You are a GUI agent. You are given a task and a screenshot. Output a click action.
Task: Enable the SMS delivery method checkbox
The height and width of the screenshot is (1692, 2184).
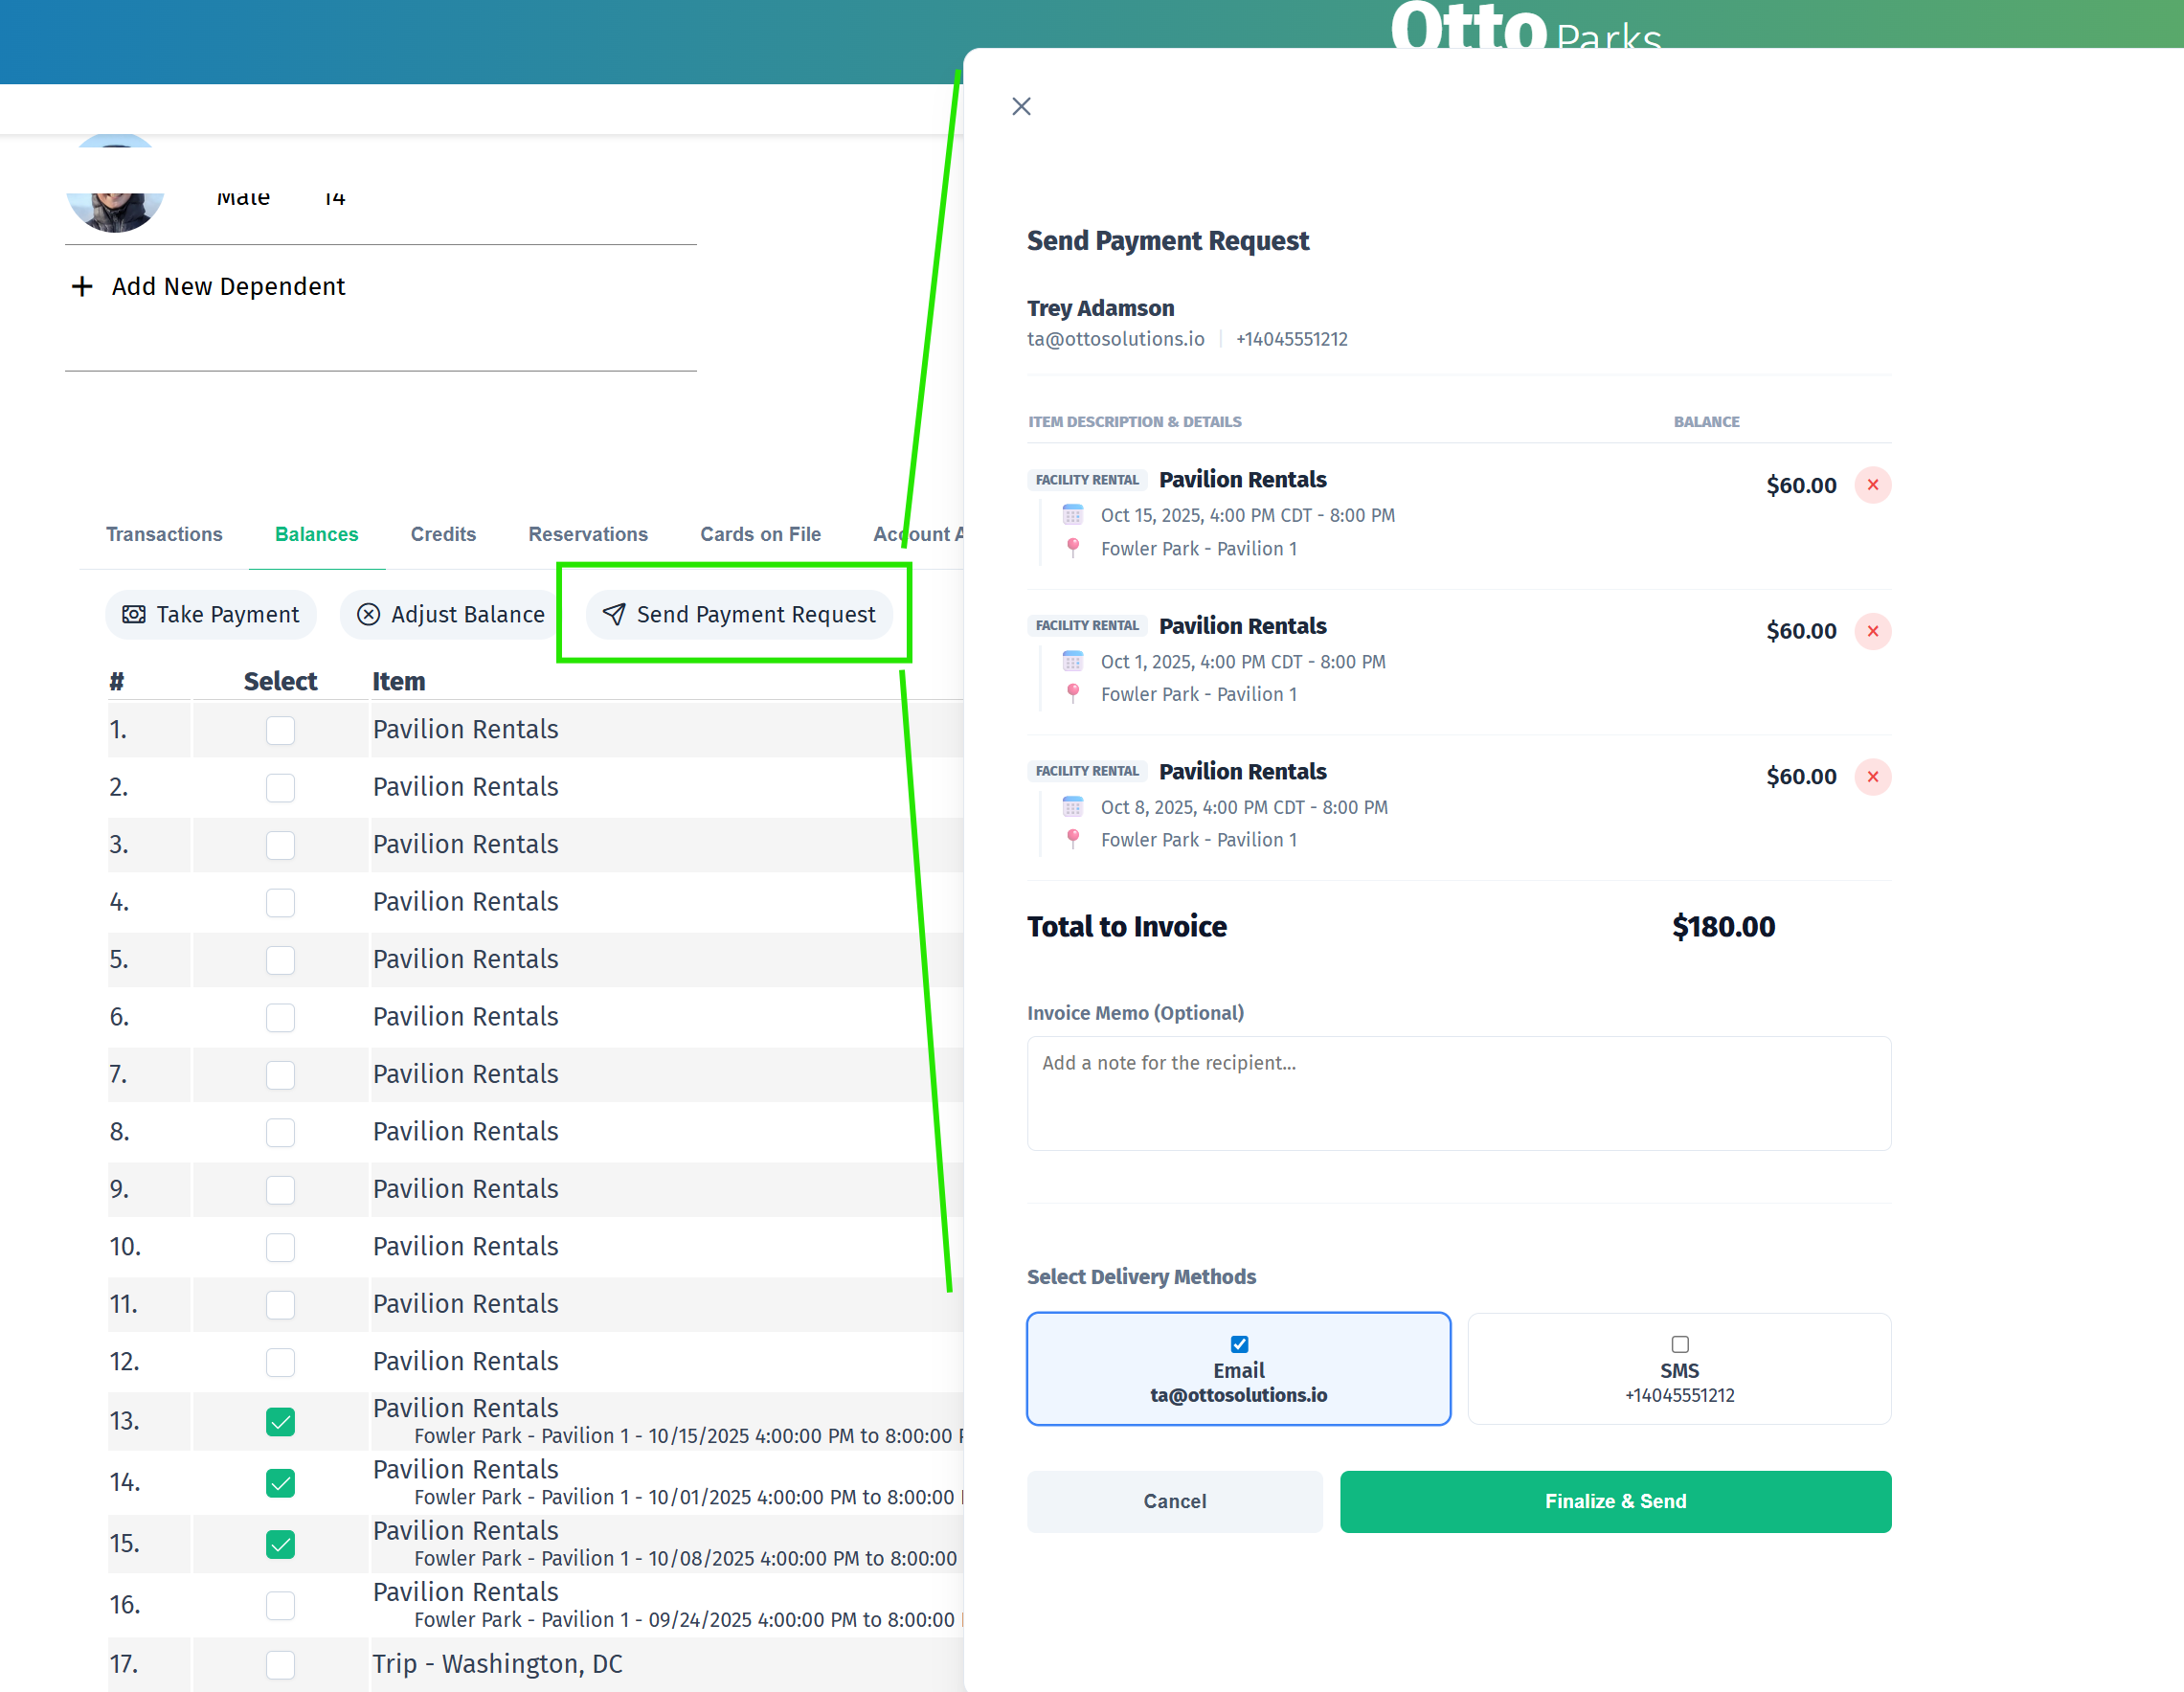pos(1679,1344)
